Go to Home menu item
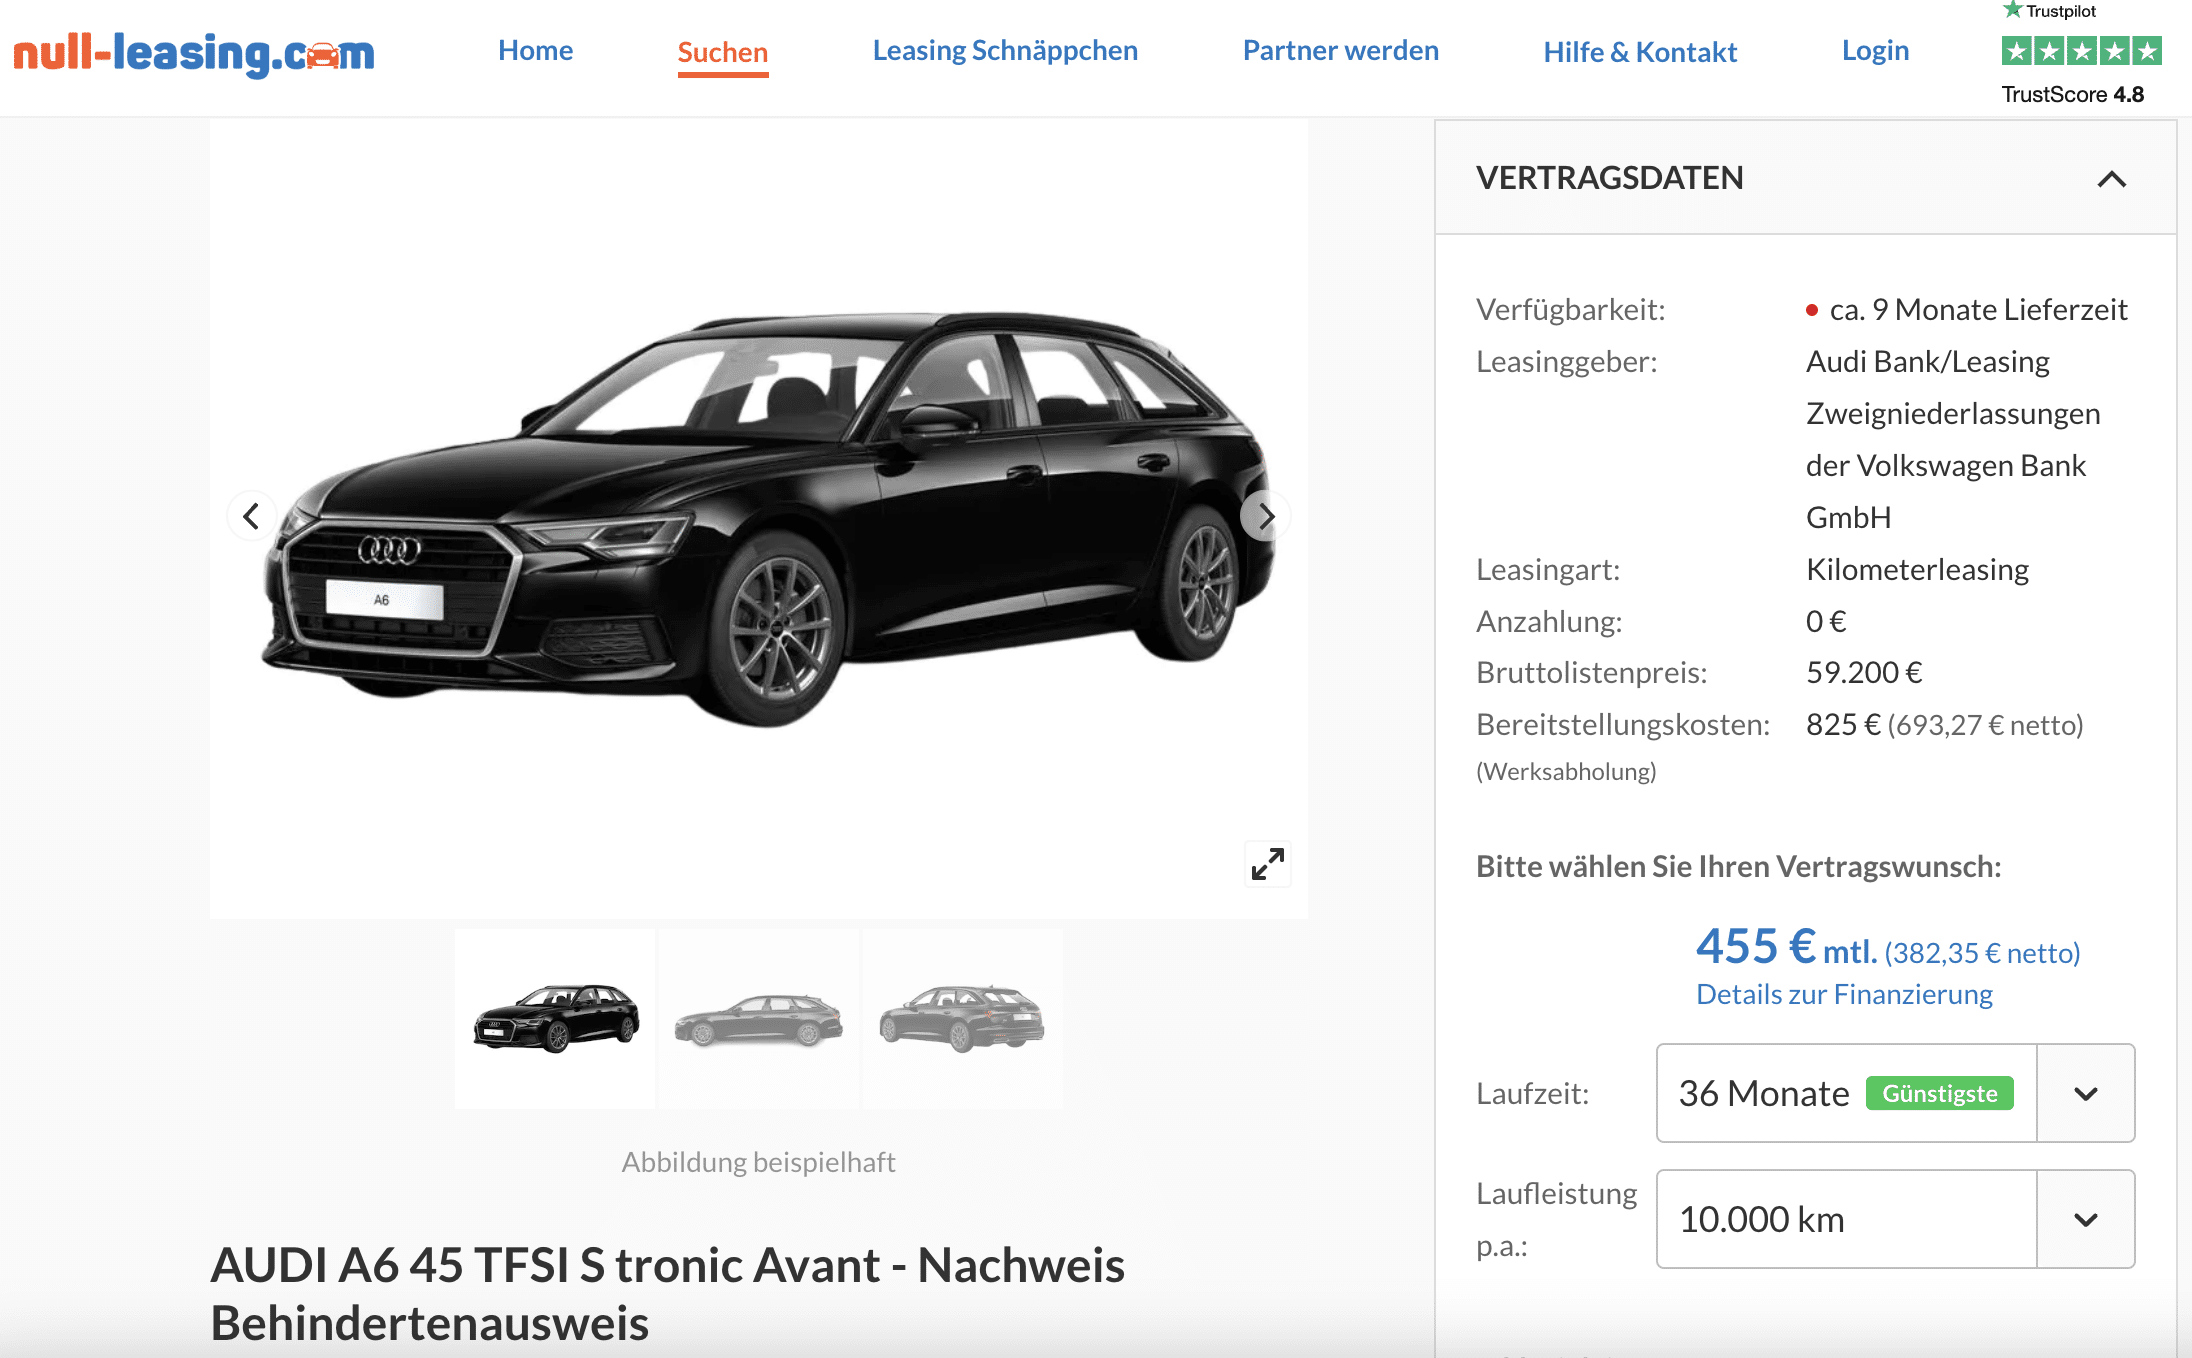 [x=535, y=51]
